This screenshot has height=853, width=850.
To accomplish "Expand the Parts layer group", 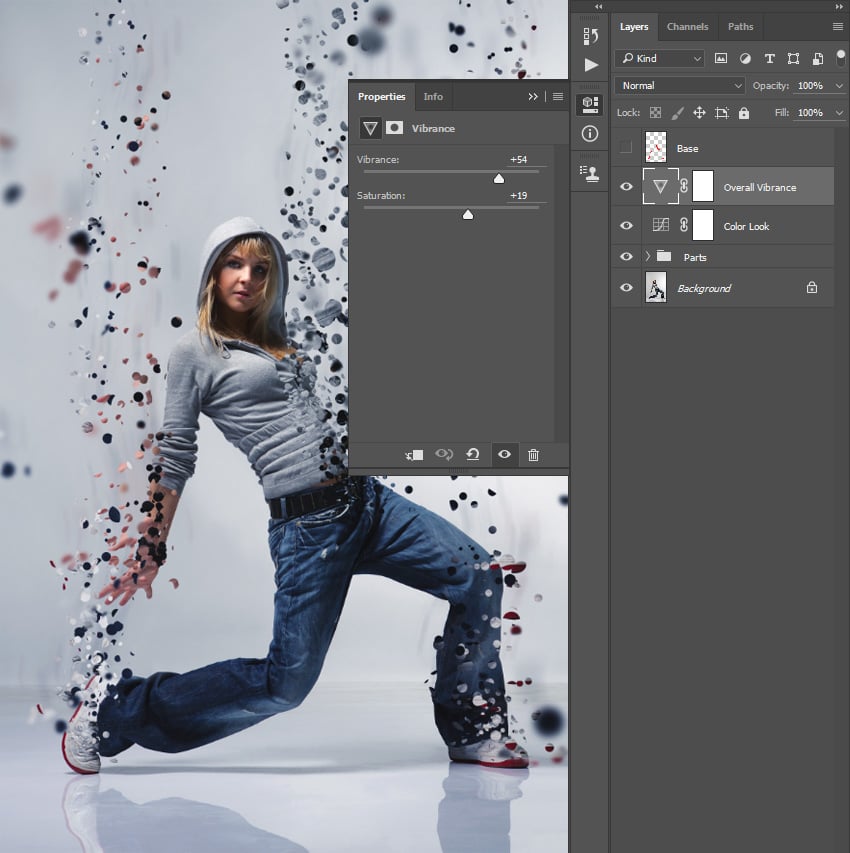I will (x=647, y=257).
